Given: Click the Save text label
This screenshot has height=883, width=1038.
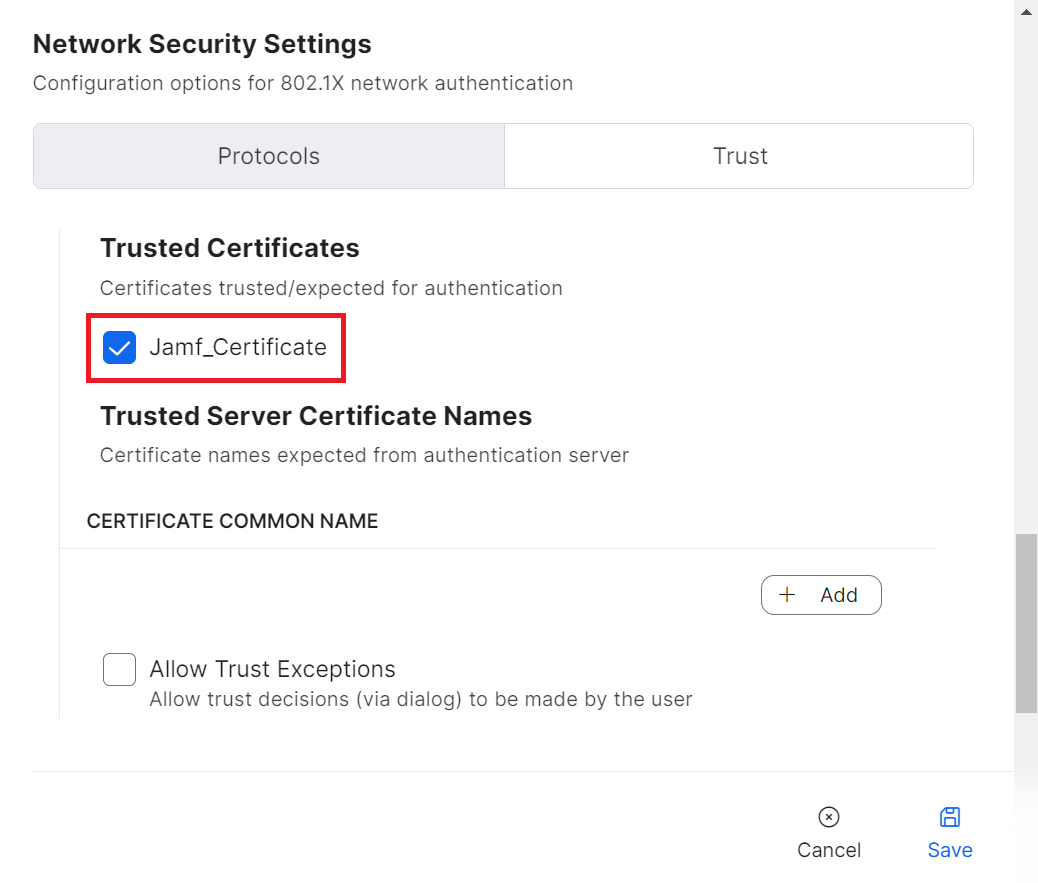Looking at the screenshot, I should click(949, 850).
